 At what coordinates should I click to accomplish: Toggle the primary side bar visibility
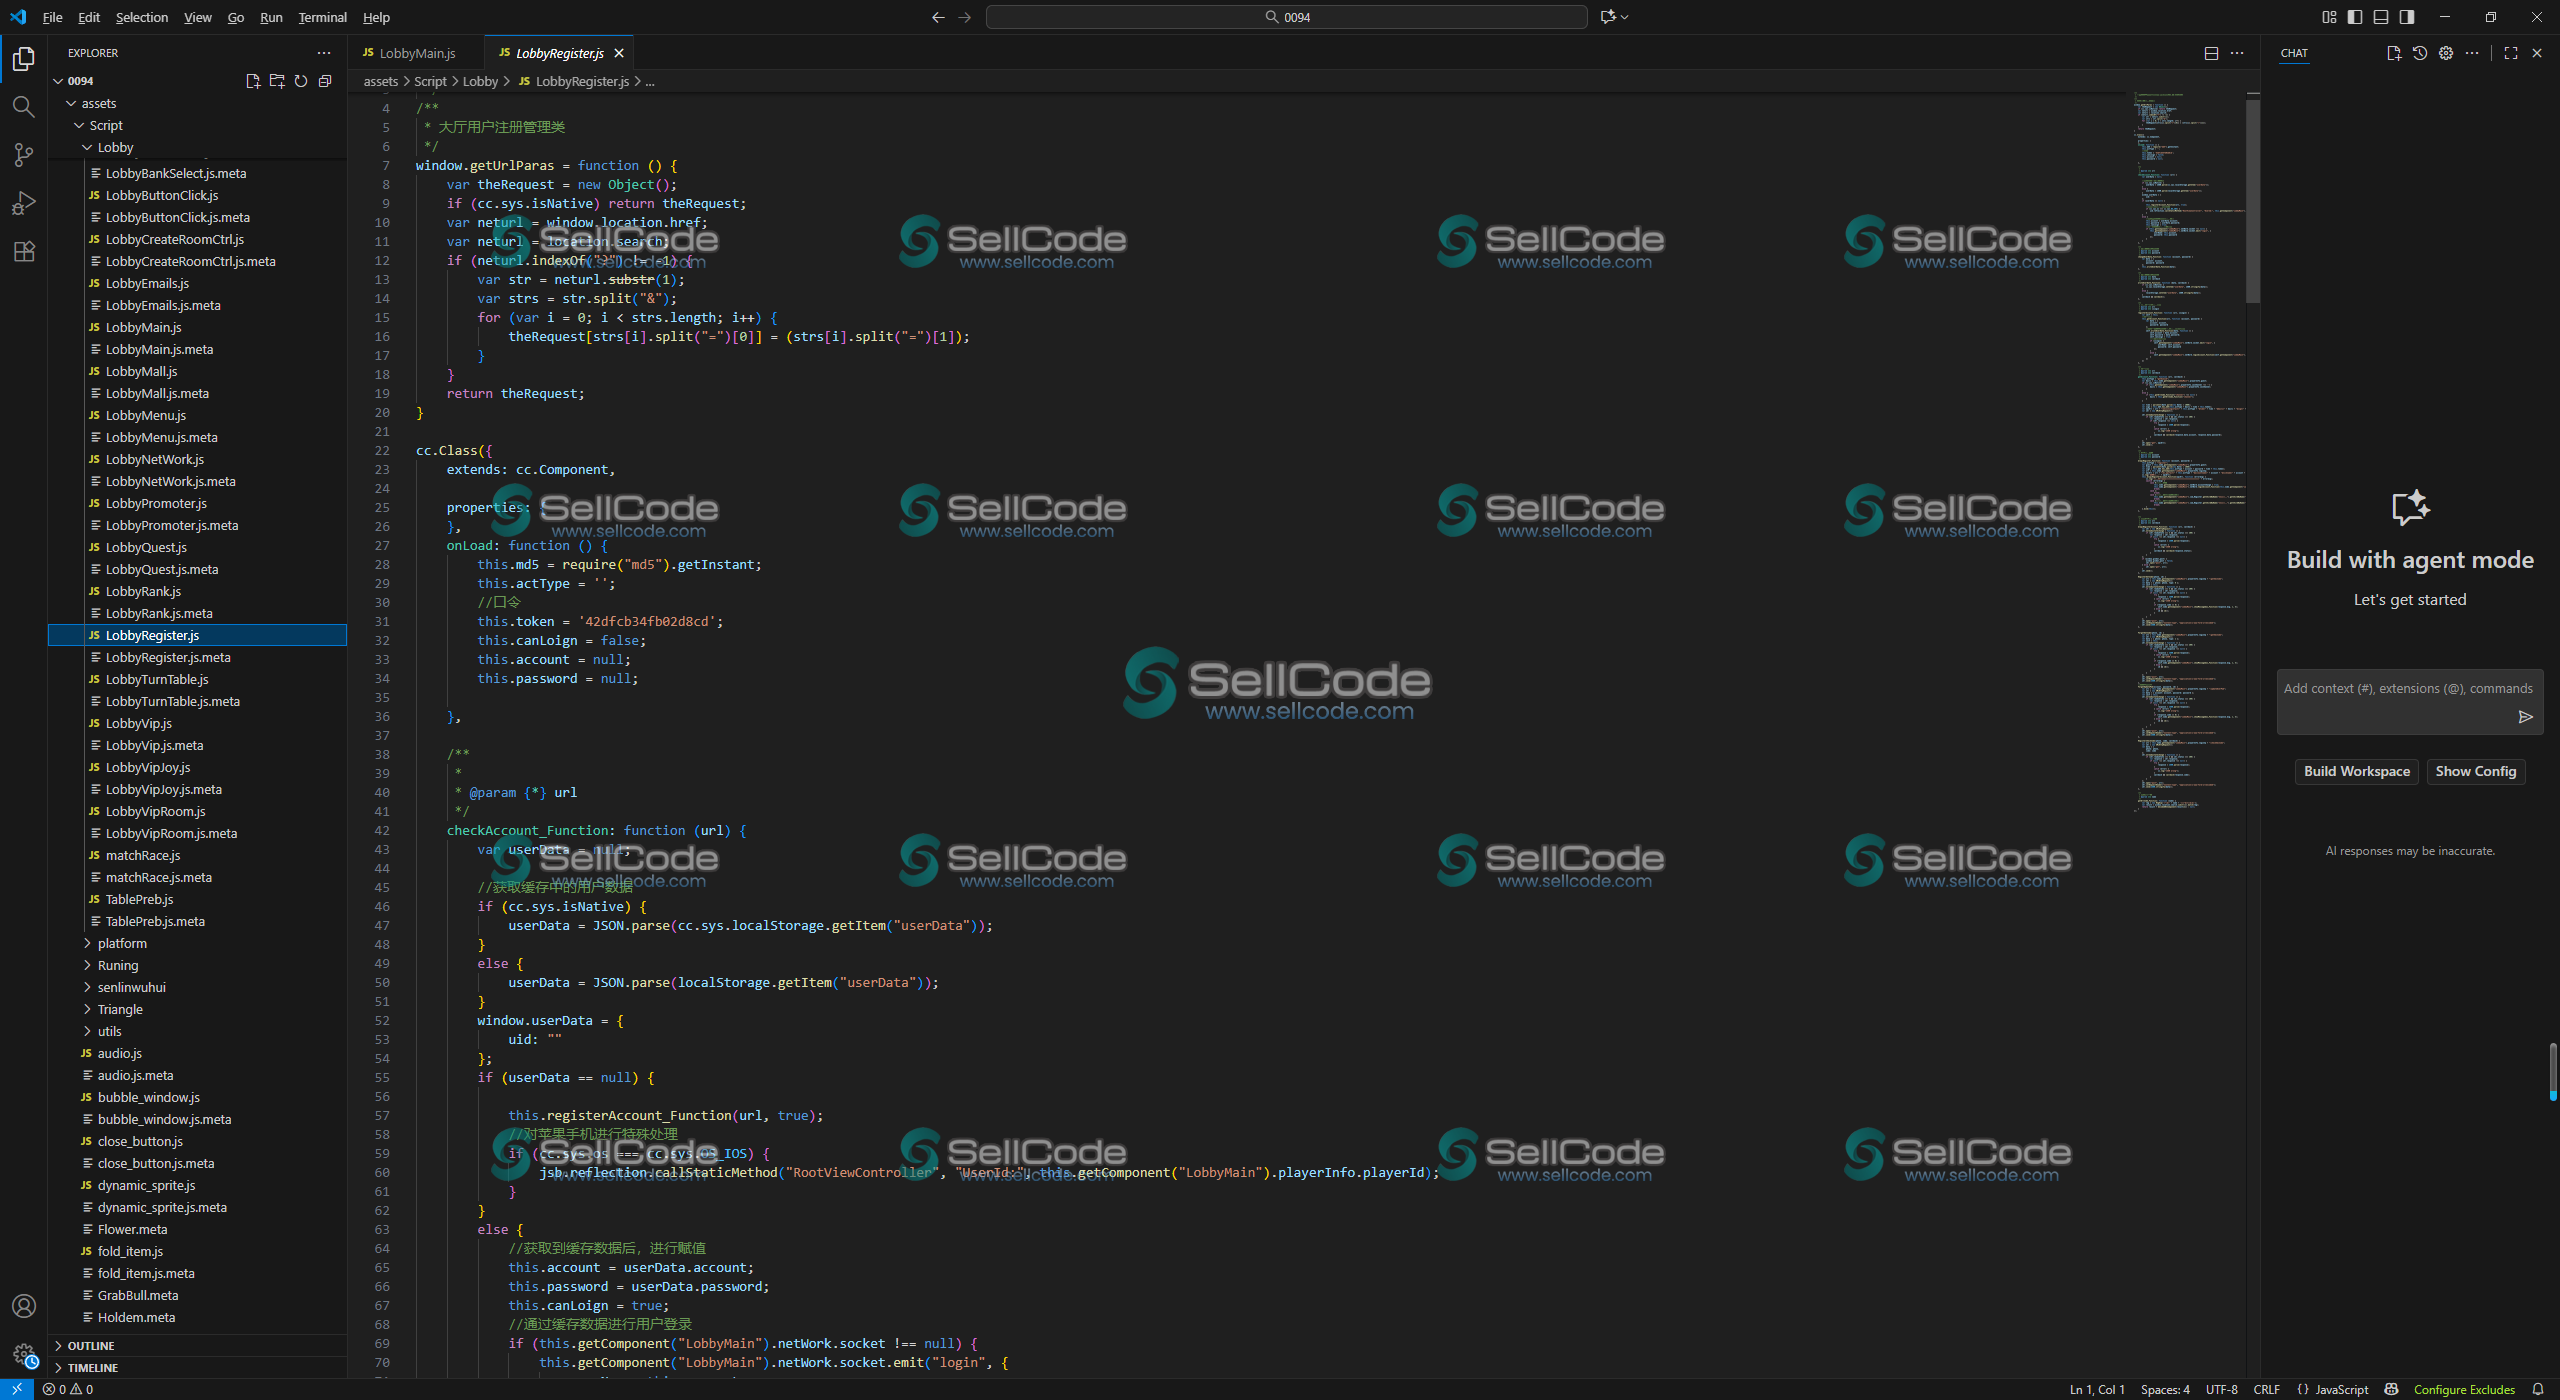coord(2355,17)
